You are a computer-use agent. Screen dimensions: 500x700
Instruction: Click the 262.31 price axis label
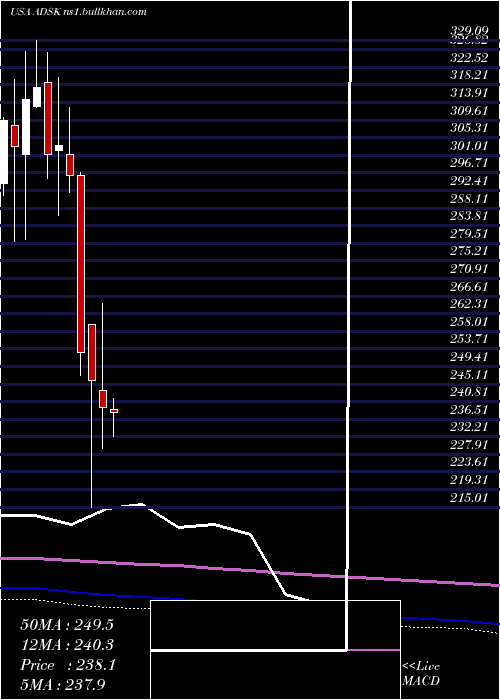click(469, 304)
